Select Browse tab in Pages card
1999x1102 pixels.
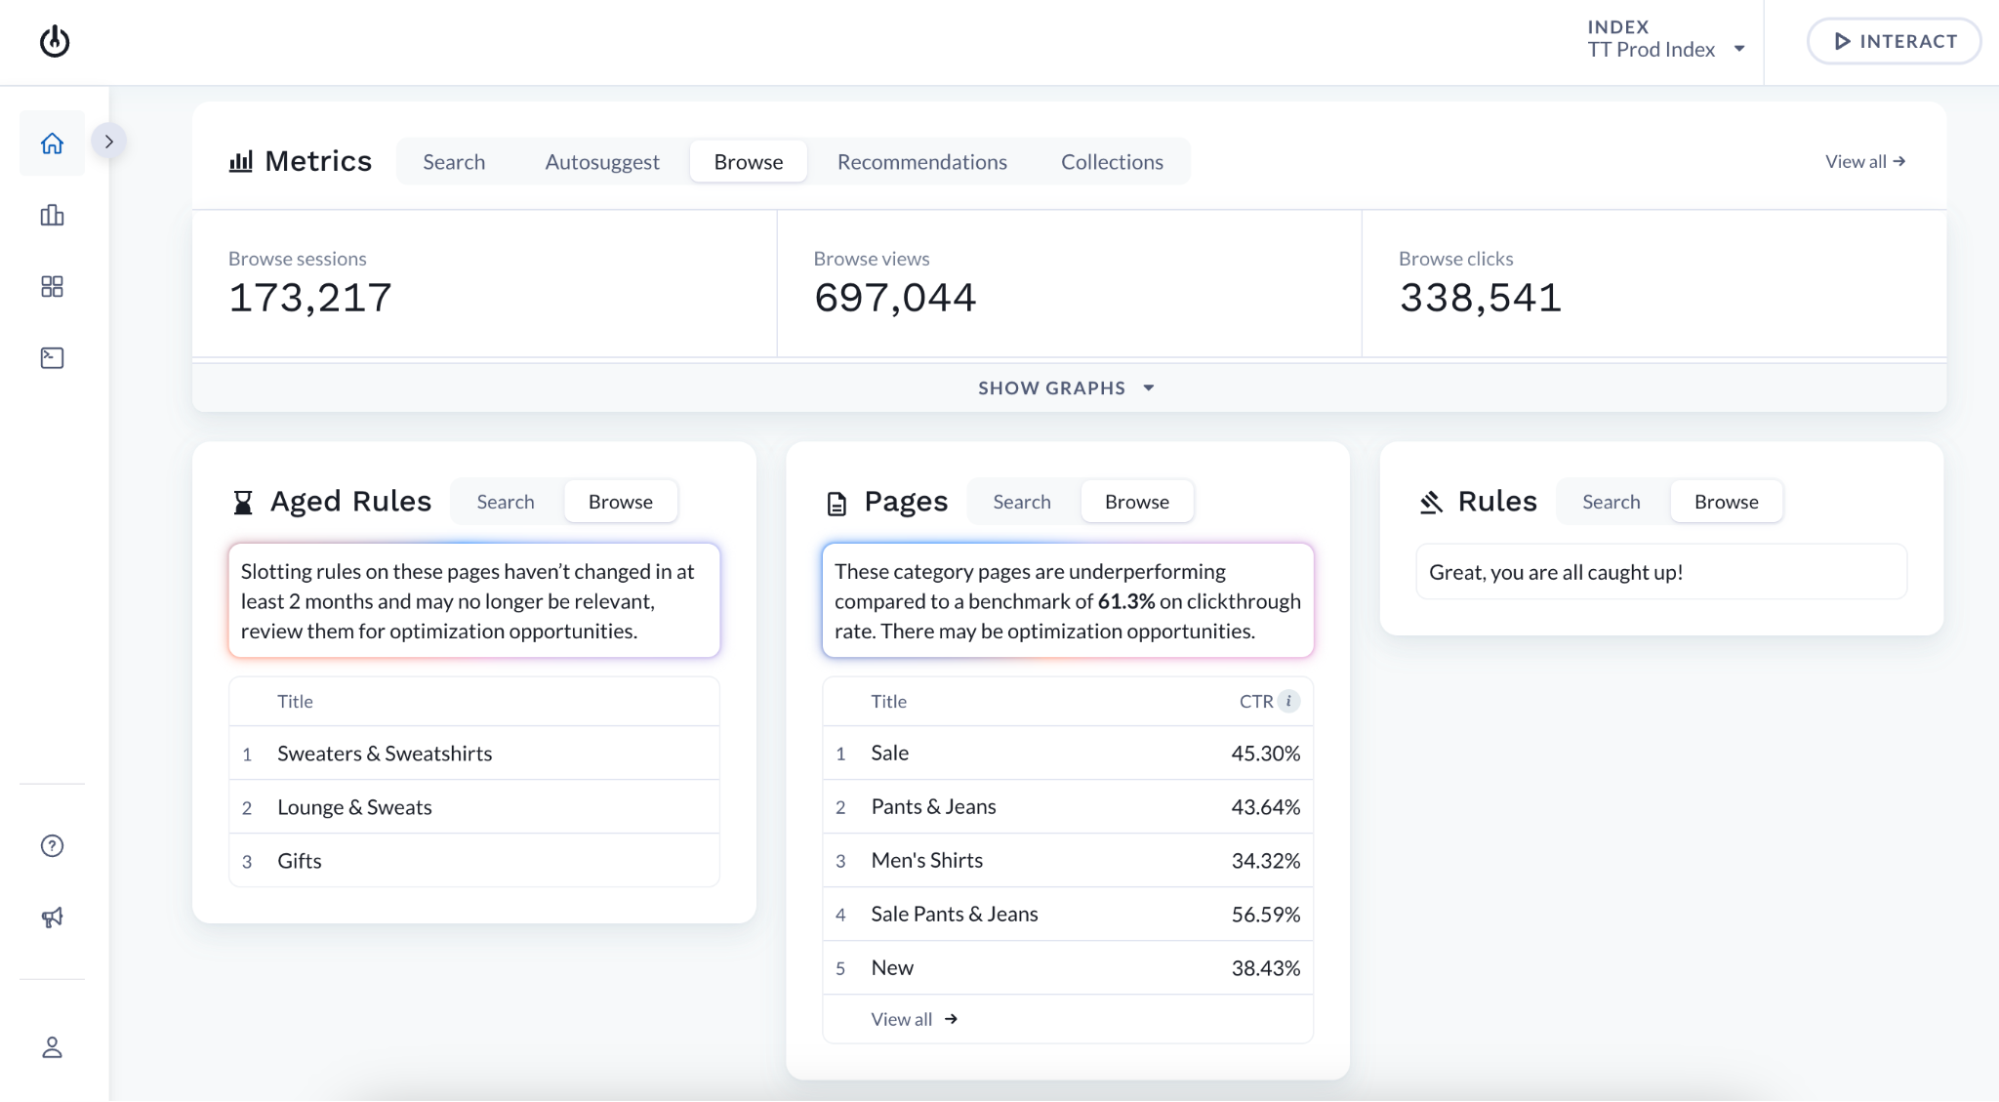tap(1137, 502)
